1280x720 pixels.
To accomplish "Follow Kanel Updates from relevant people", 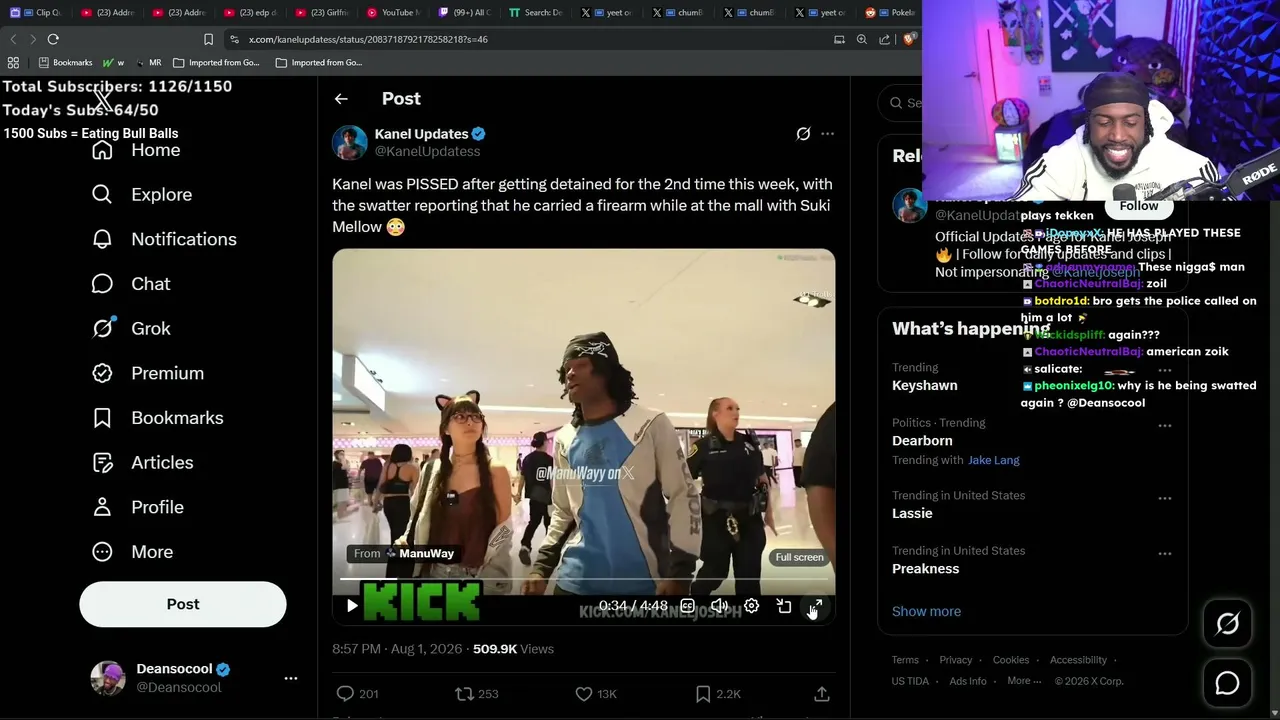I will click(x=1139, y=206).
